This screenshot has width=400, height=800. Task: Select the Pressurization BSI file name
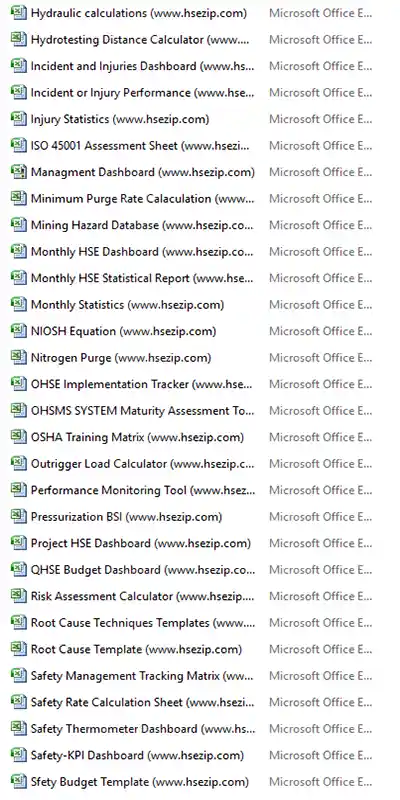(x=127, y=517)
